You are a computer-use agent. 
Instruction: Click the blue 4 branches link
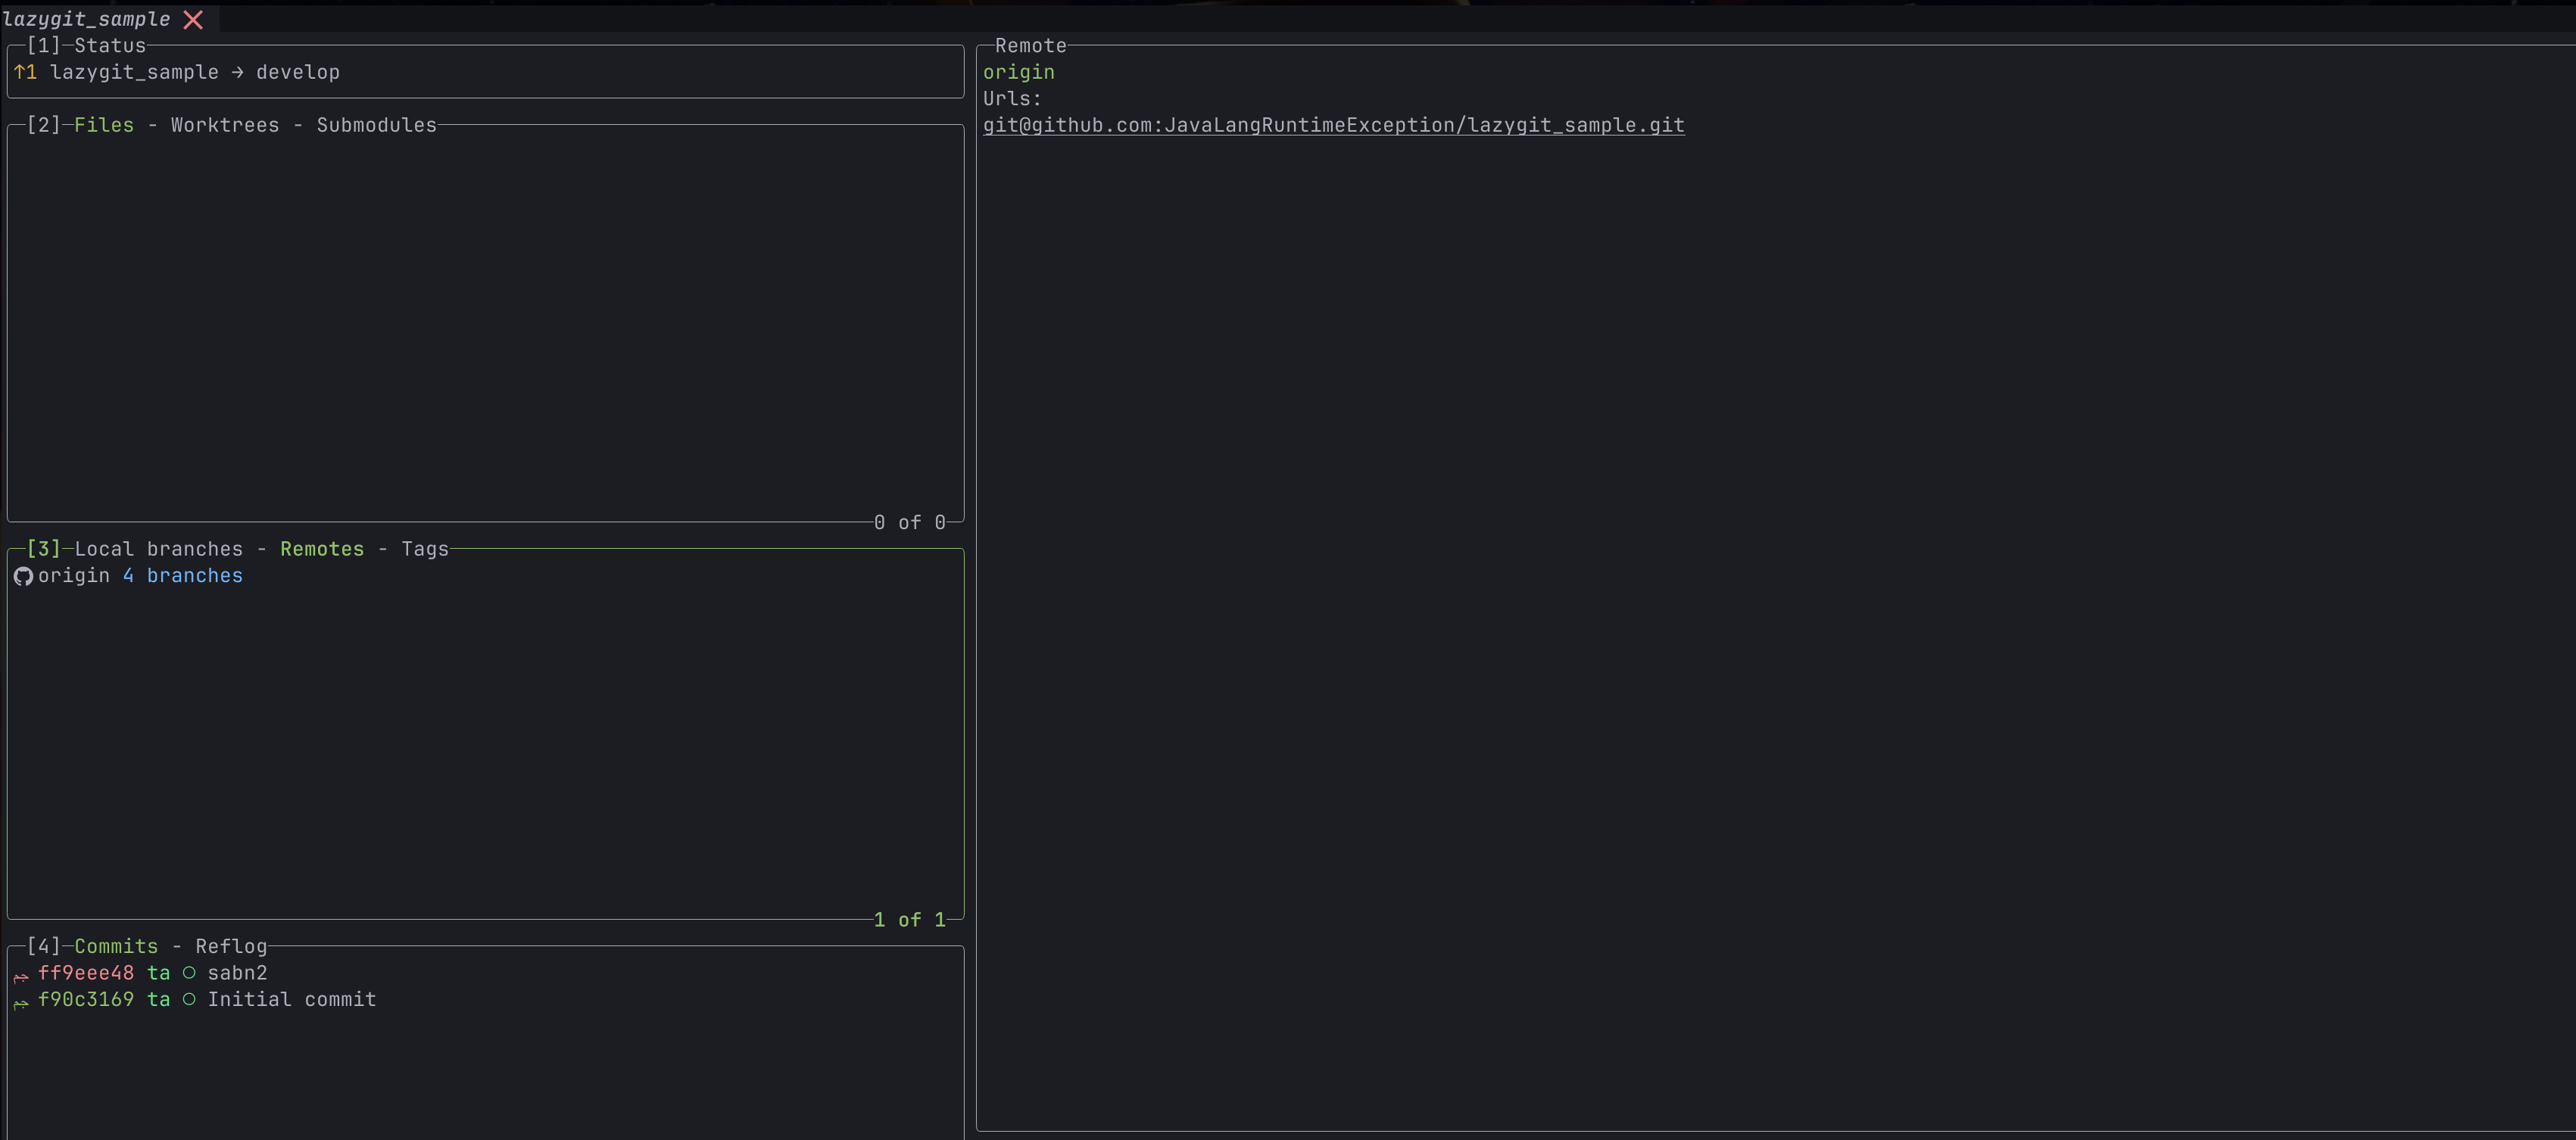point(182,576)
